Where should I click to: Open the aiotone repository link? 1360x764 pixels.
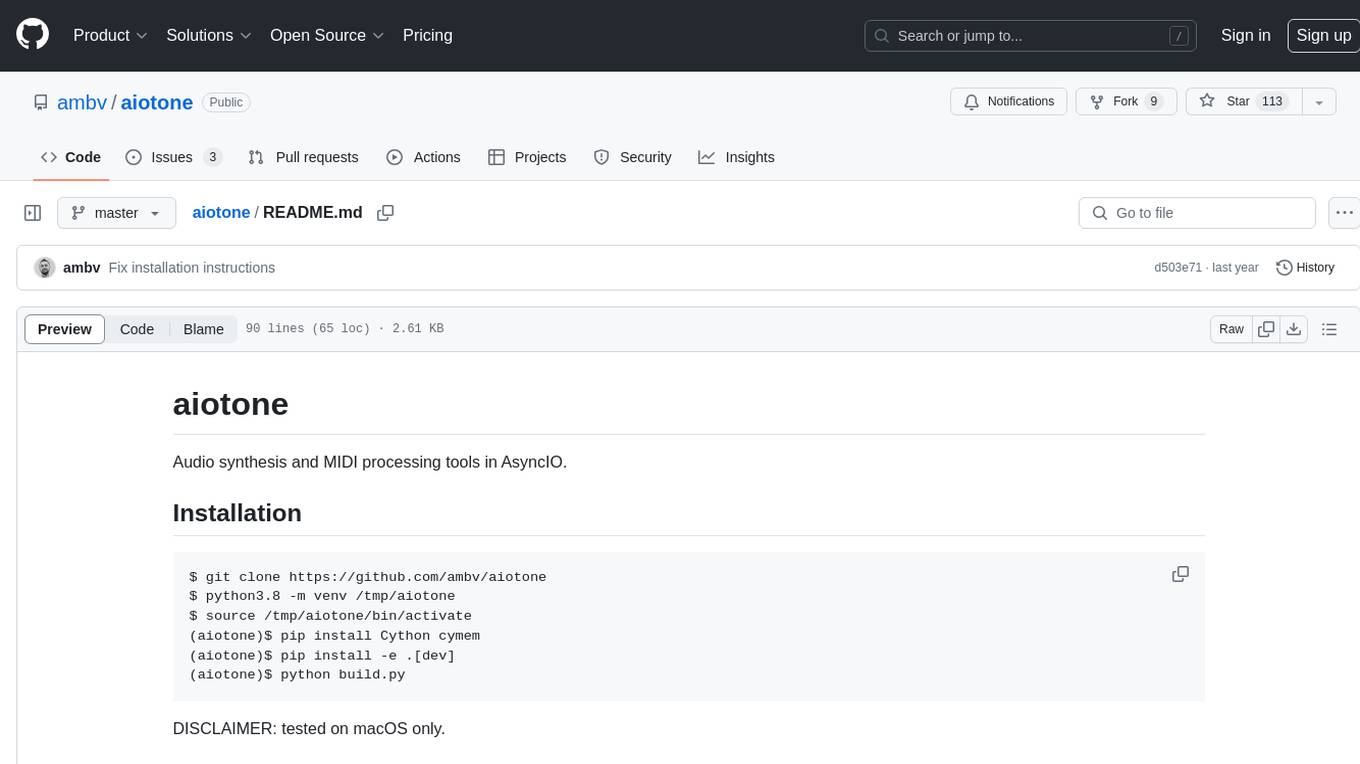157,102
